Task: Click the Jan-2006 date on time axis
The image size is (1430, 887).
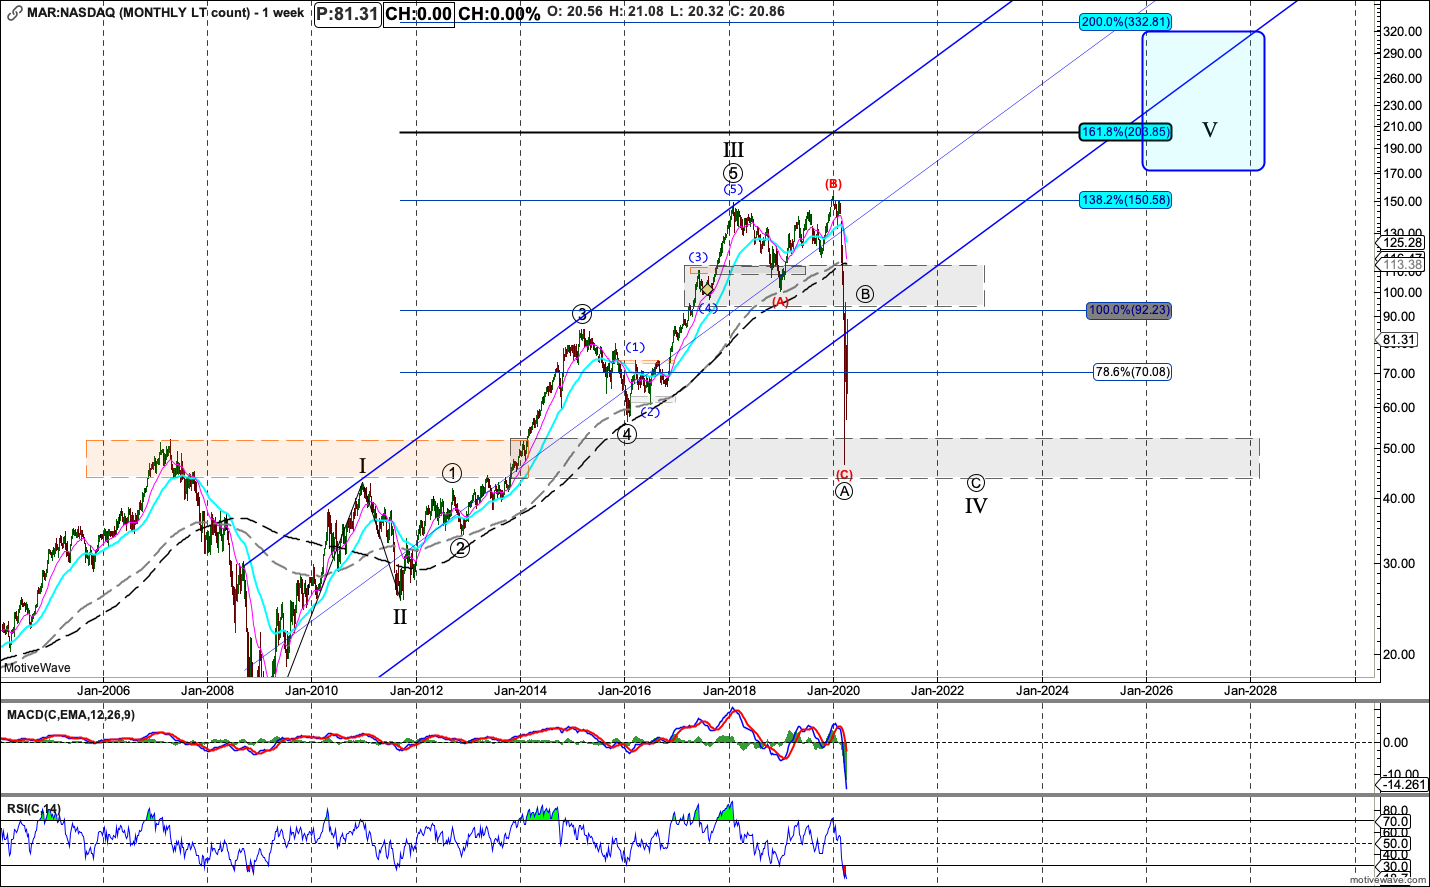Action: (x=103, y=690)
